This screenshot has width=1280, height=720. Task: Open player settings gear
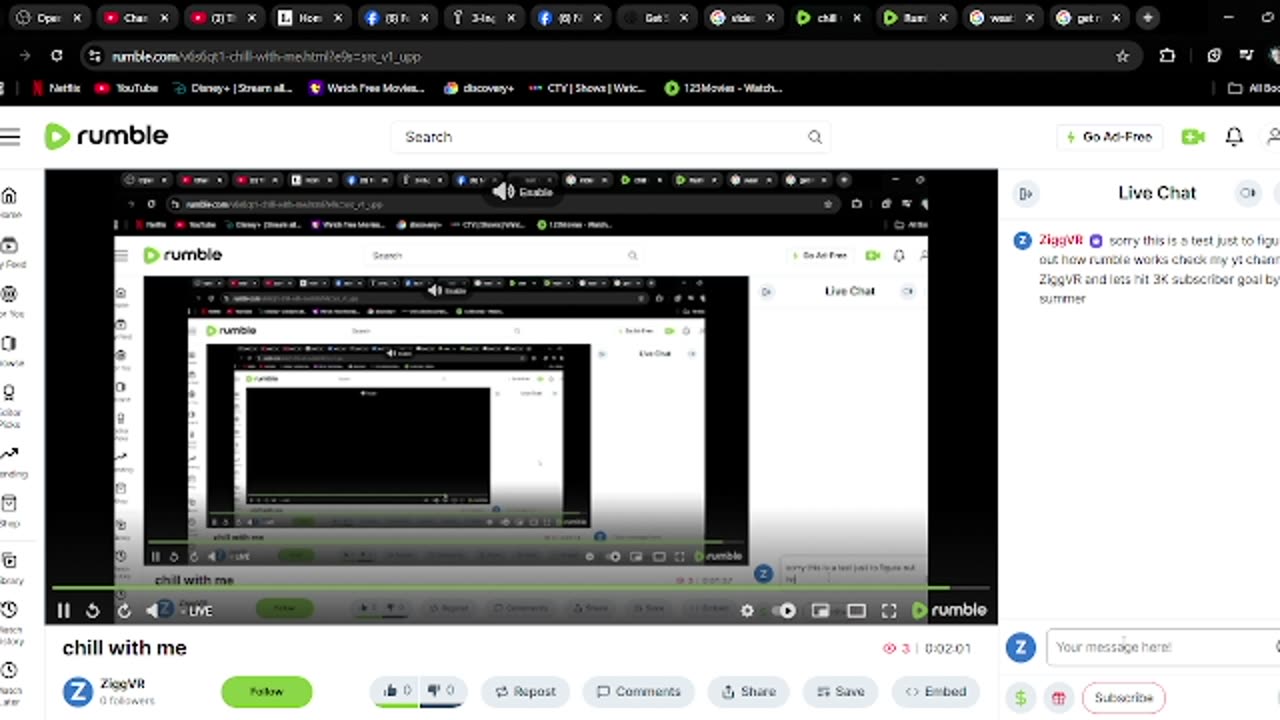tap(747, 610)
